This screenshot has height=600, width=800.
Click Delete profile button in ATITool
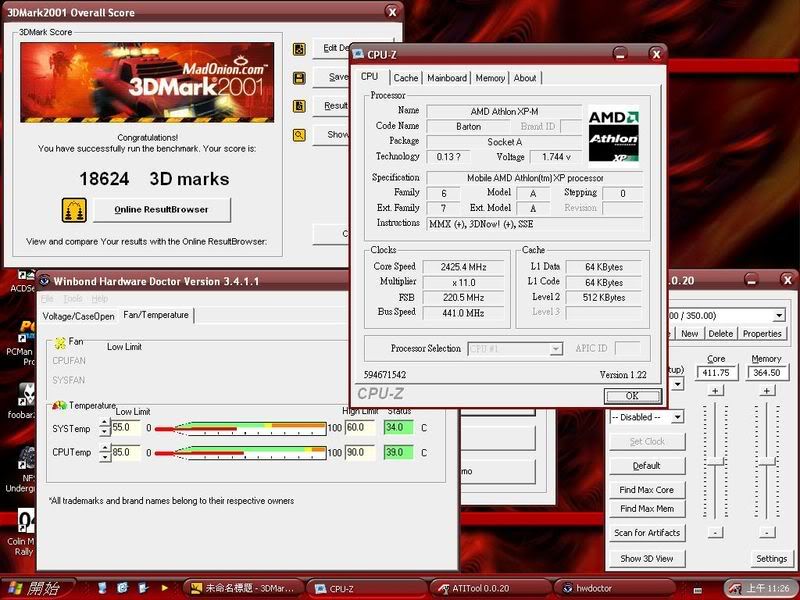click(x=720, y=334)
